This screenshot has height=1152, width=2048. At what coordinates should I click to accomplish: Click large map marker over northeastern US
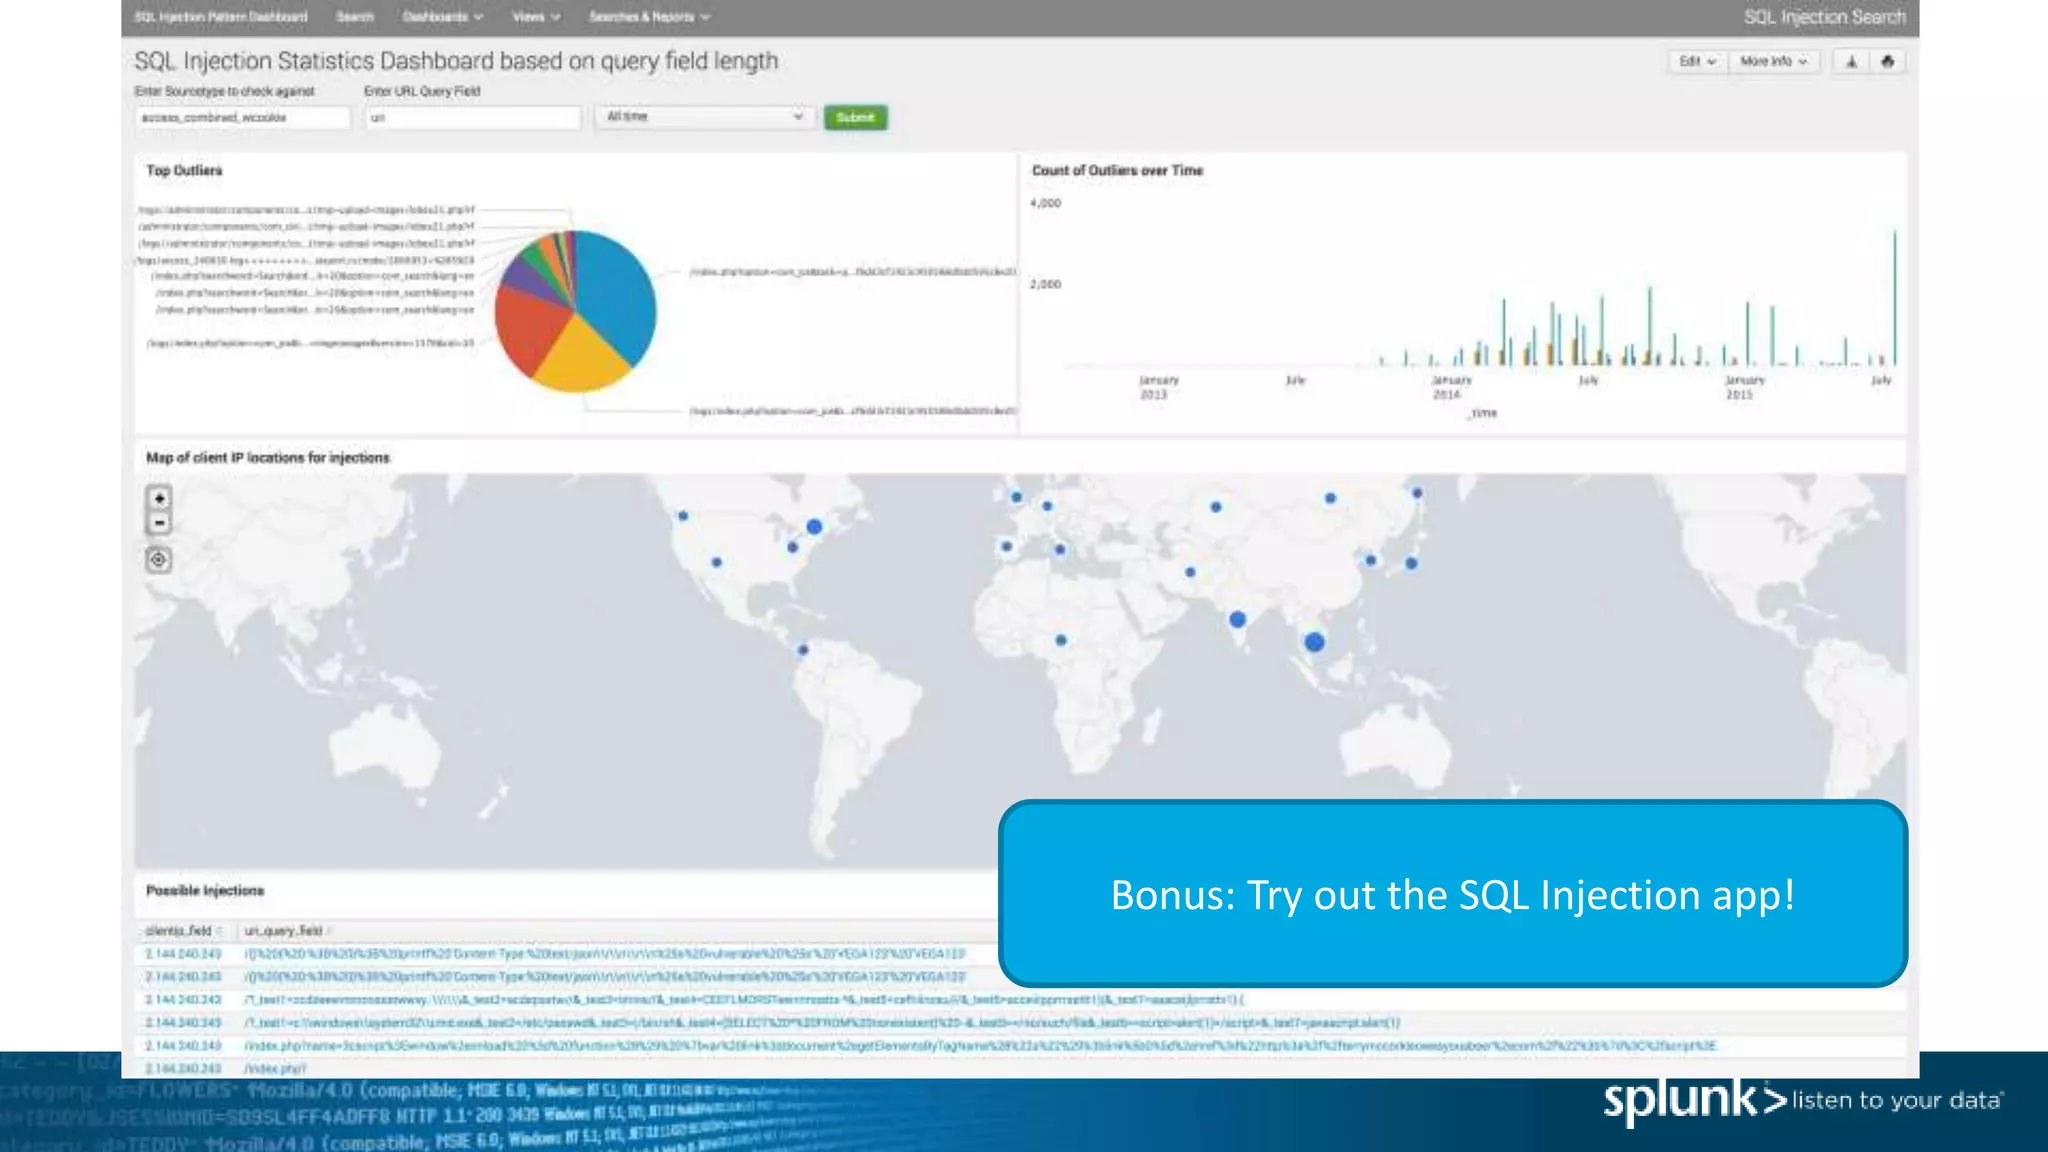(814, 527)
